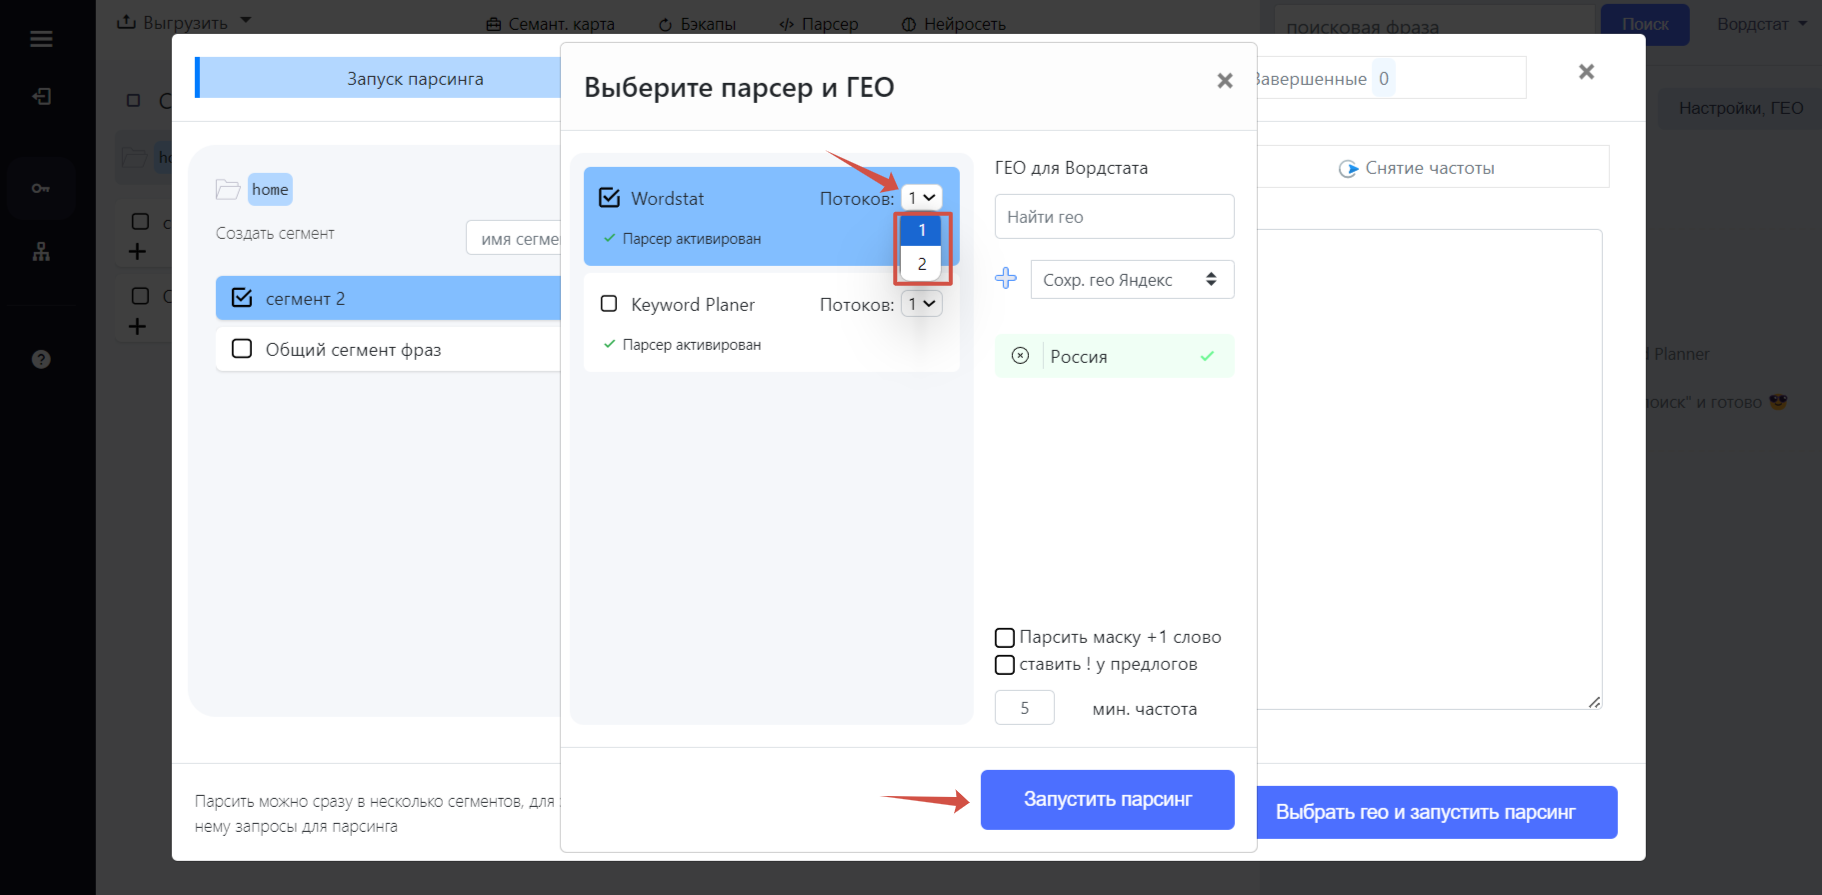Click the Найти гео search field
The image size is (1822, 895).
tap(1114, 217)
